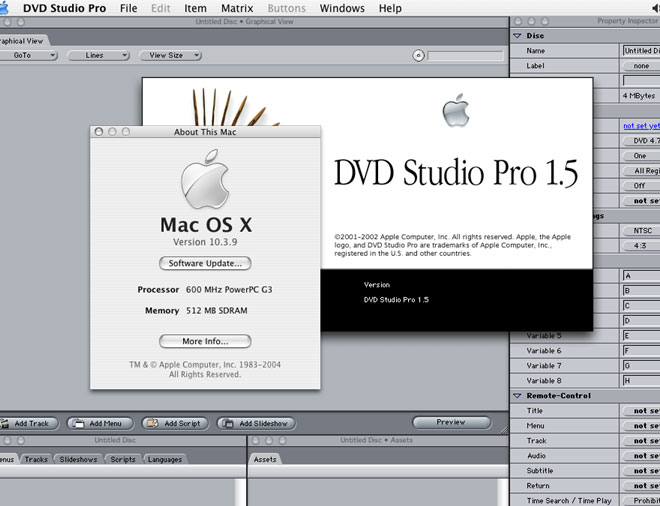The height and width of the screenshot is (506, 660).
Task: Open the NTSC video standard dropdown
Action: [641, 230]
